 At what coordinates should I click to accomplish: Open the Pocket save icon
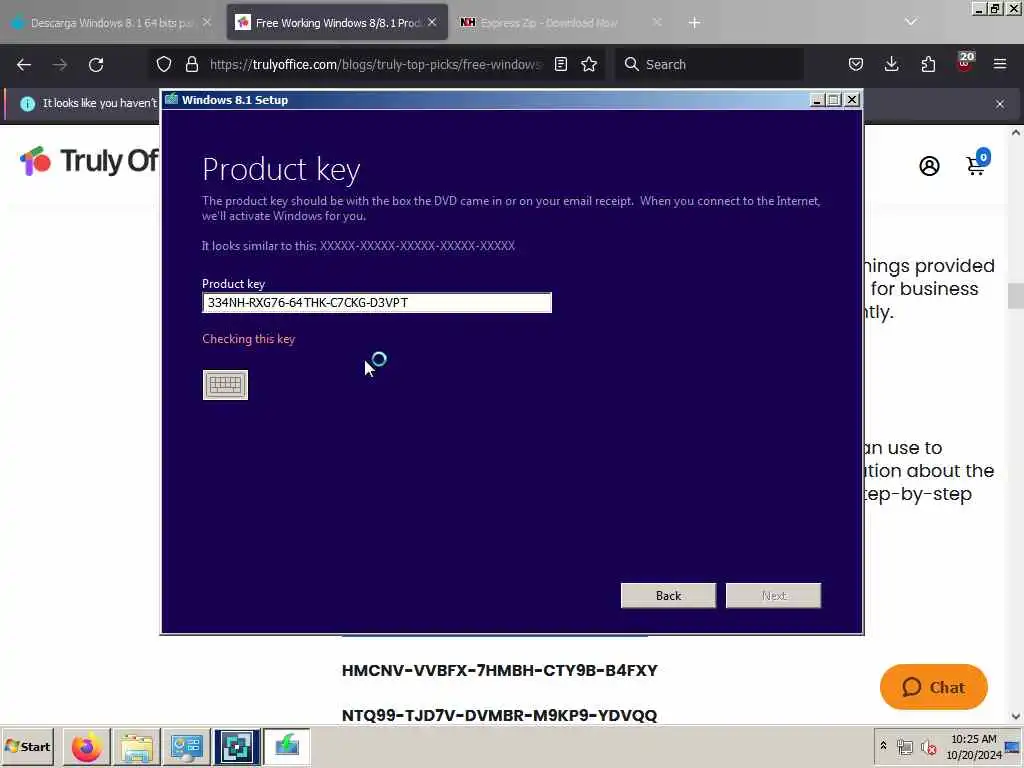[x=856, y=64]
